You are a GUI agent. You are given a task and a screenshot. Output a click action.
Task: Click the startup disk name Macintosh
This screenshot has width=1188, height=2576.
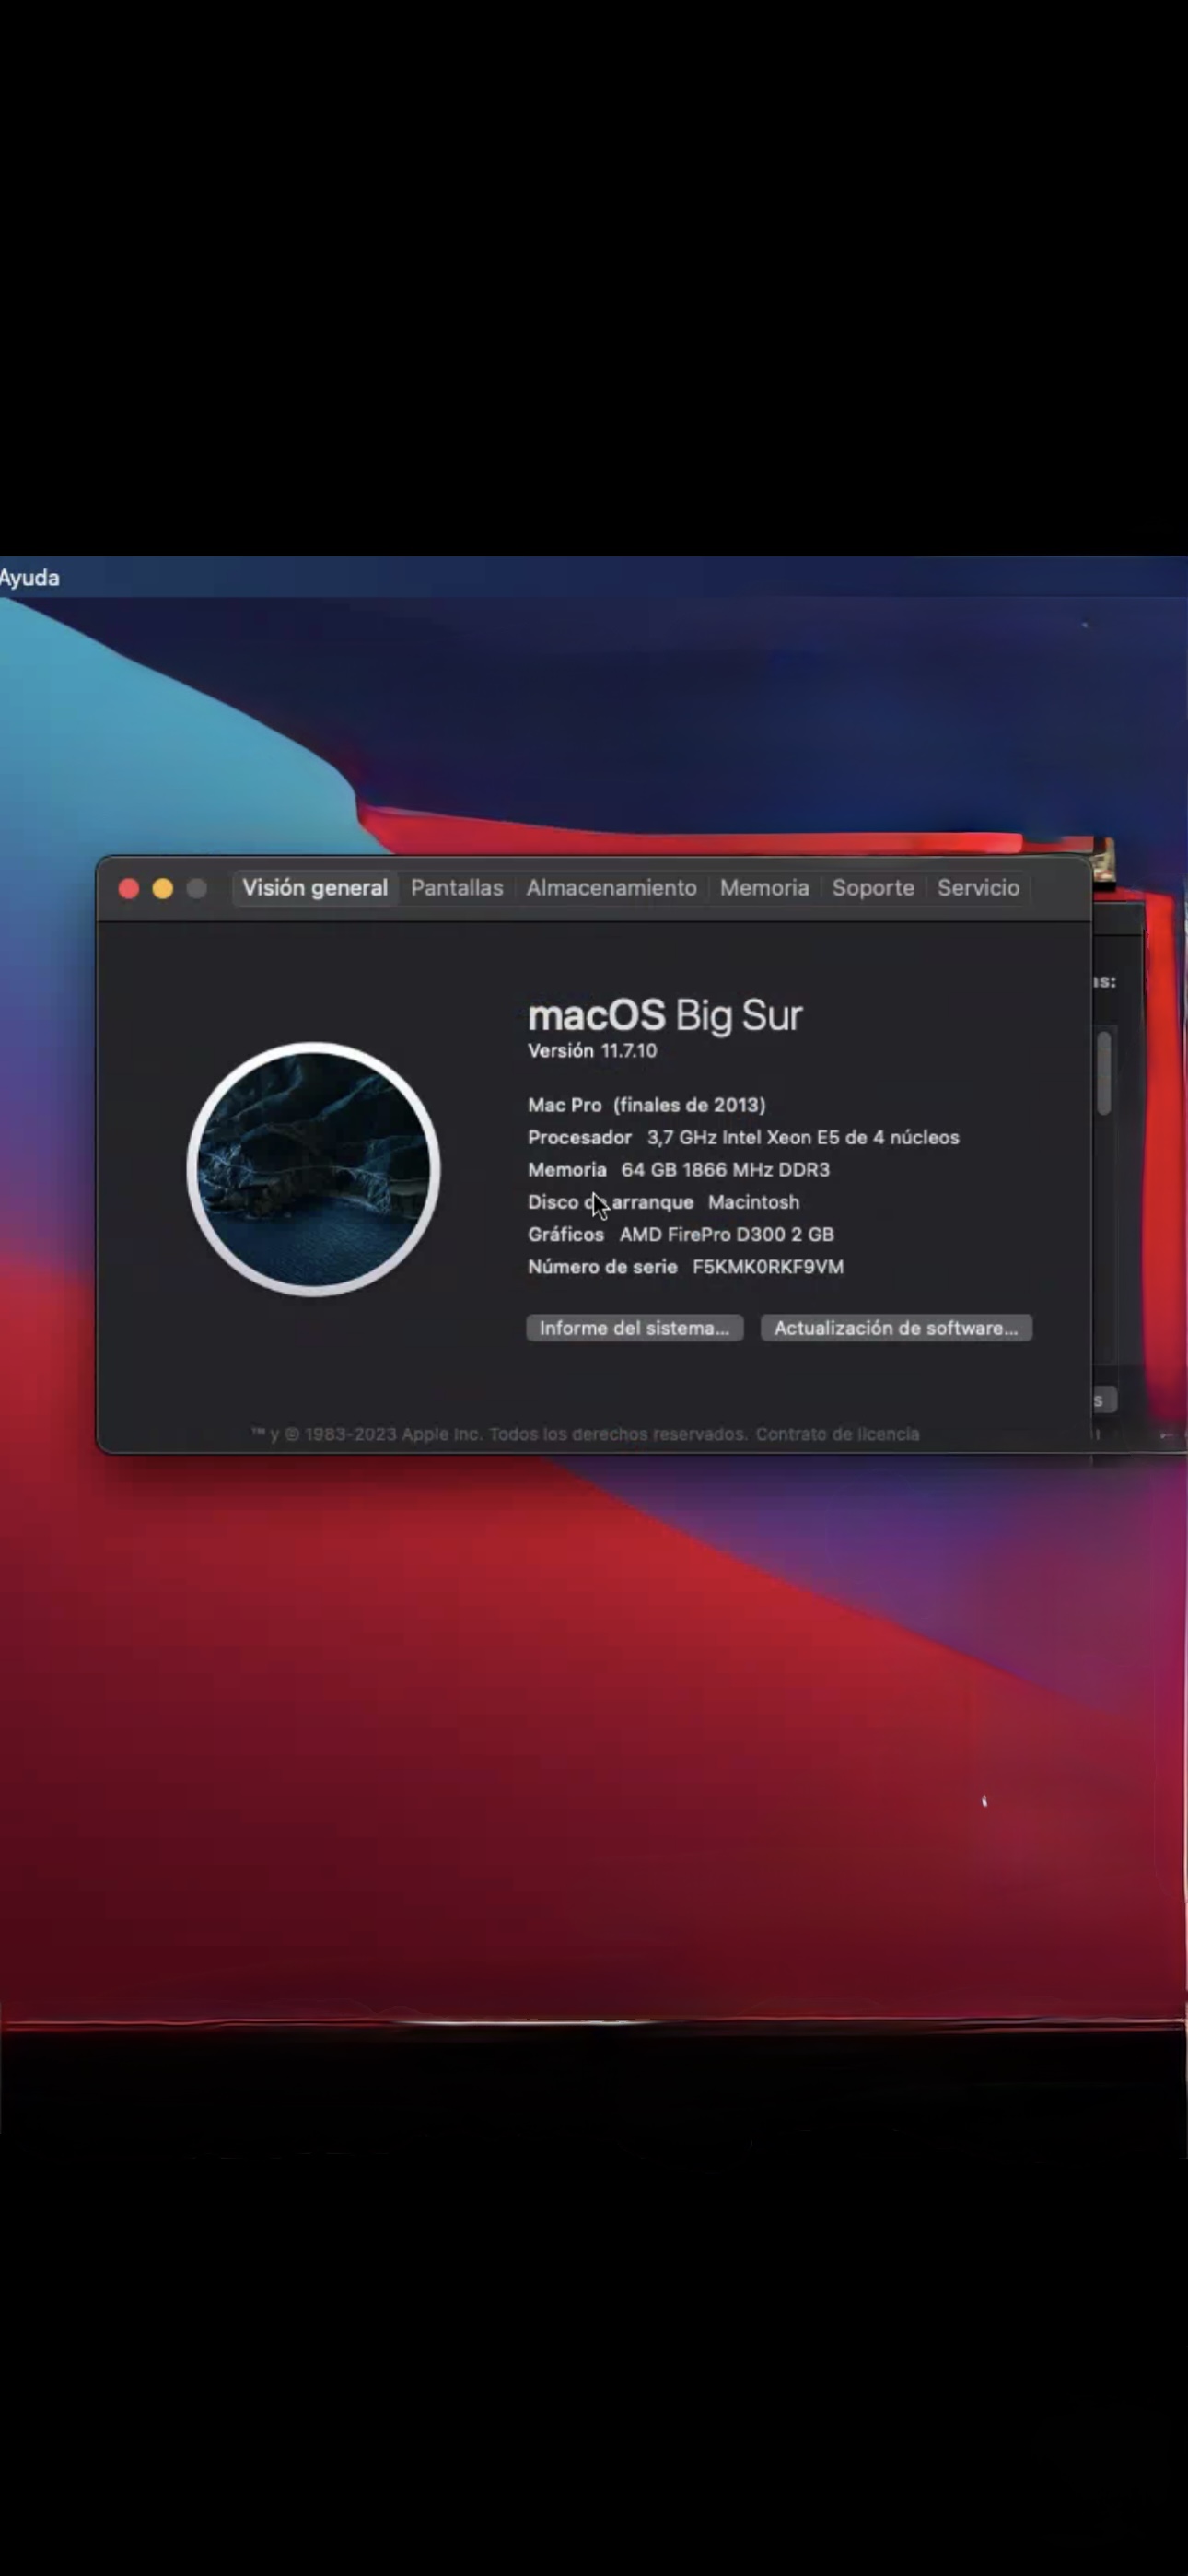pos(754,1202)
